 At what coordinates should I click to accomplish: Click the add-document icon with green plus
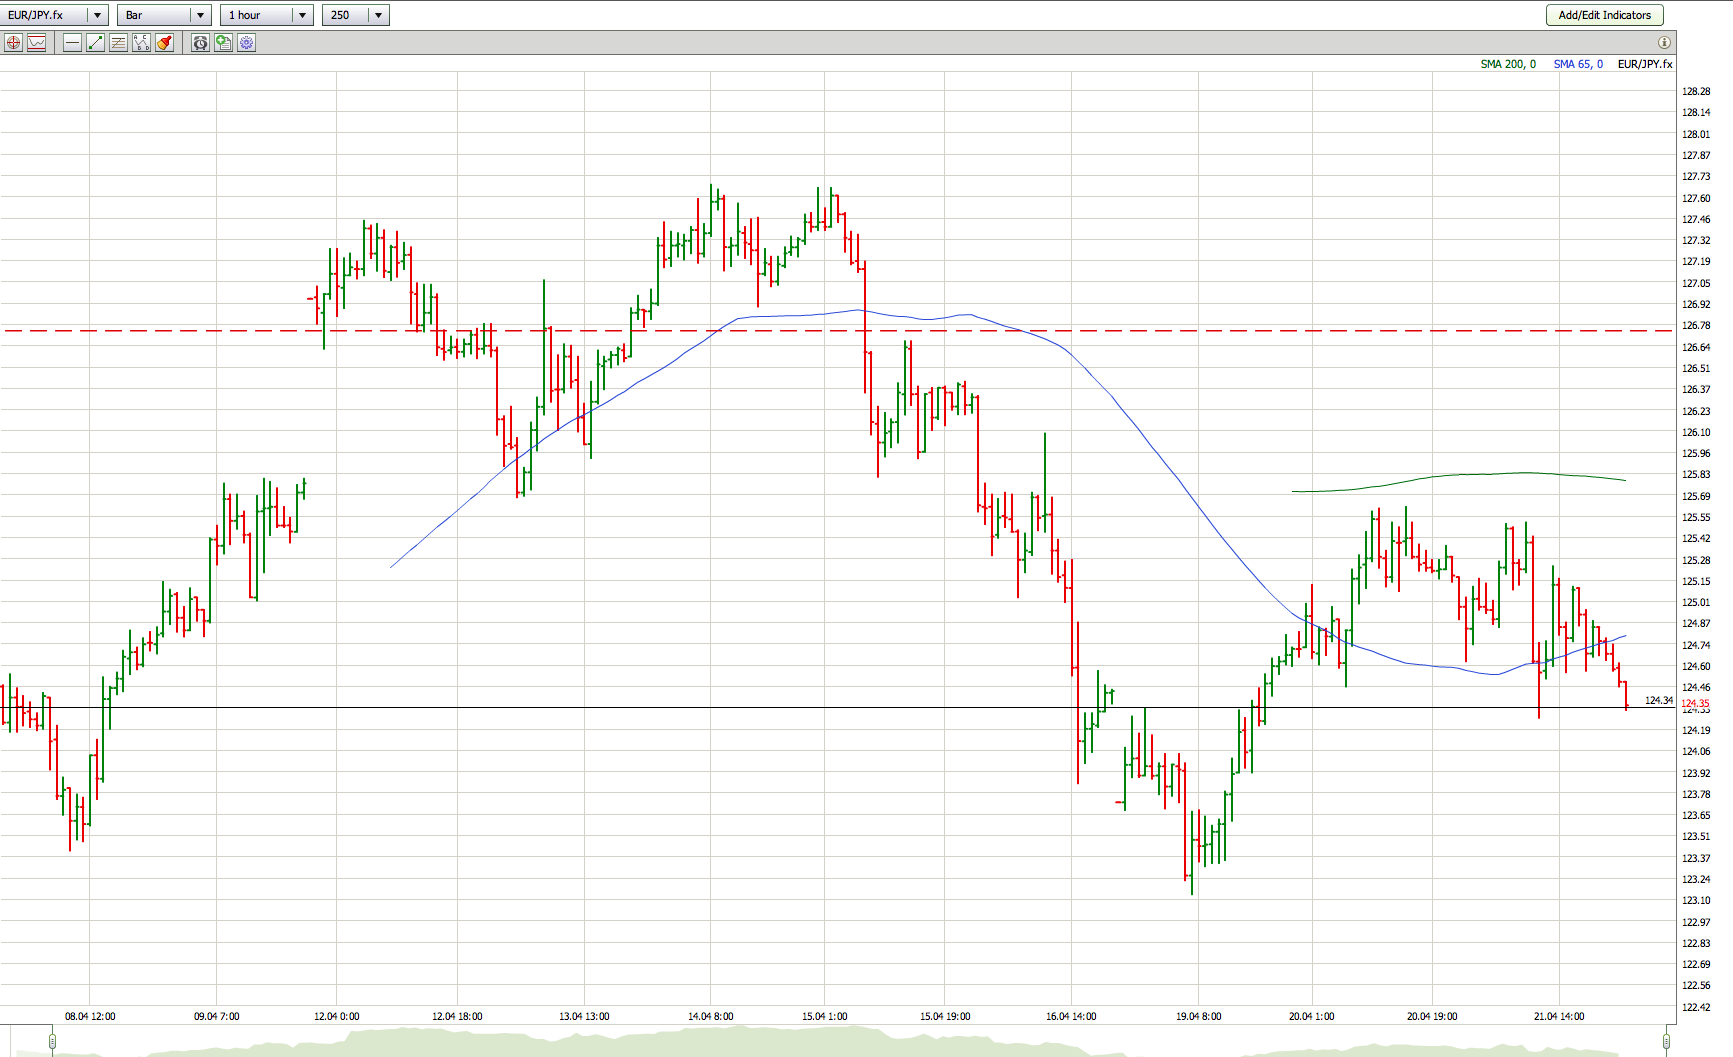click(223, 43)
